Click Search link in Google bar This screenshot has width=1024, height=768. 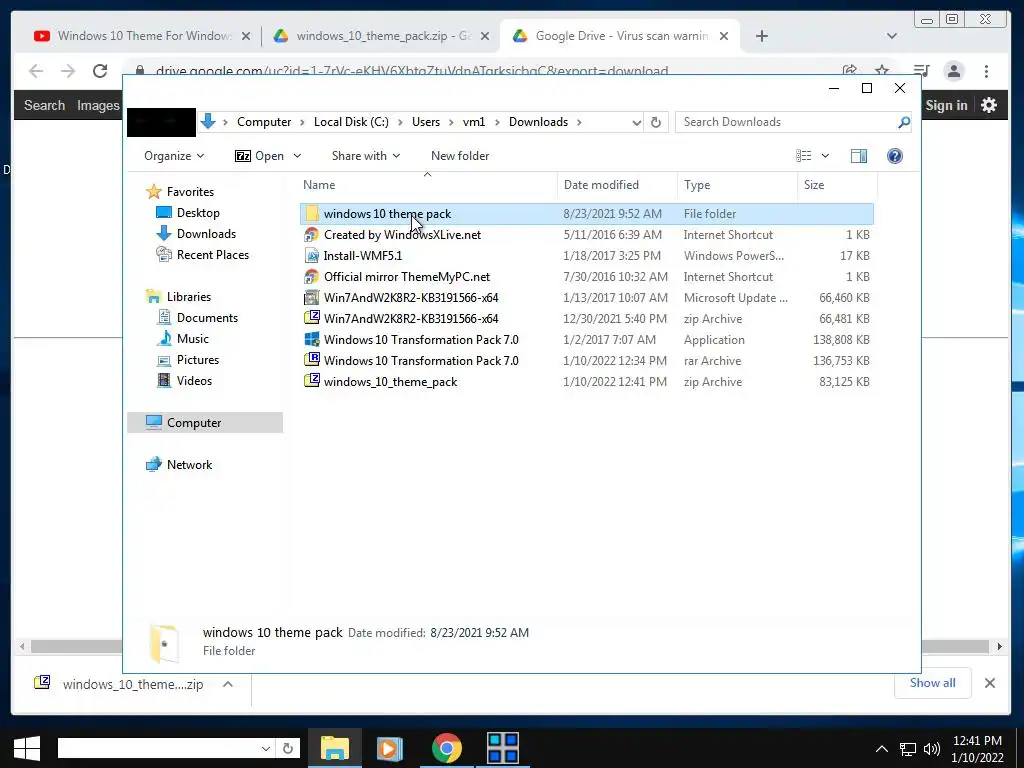point(44,105)
